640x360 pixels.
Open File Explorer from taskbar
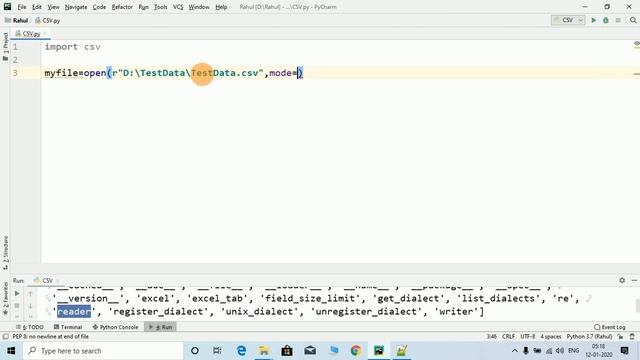(x=264, y=351)
